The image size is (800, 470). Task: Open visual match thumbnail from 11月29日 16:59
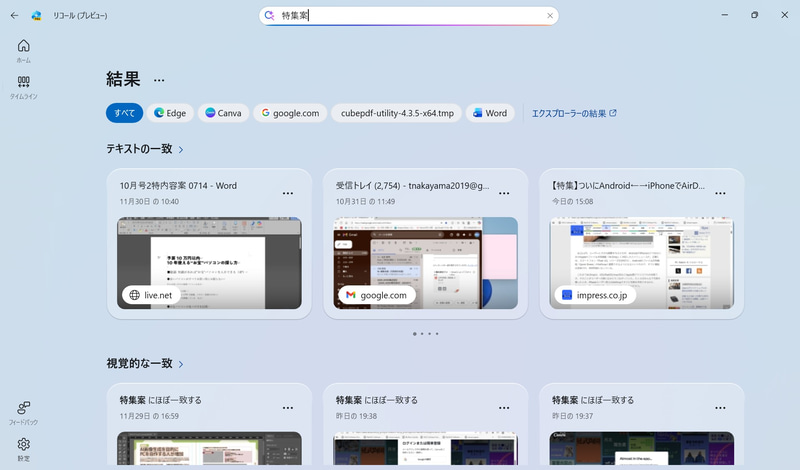[209, 449]
